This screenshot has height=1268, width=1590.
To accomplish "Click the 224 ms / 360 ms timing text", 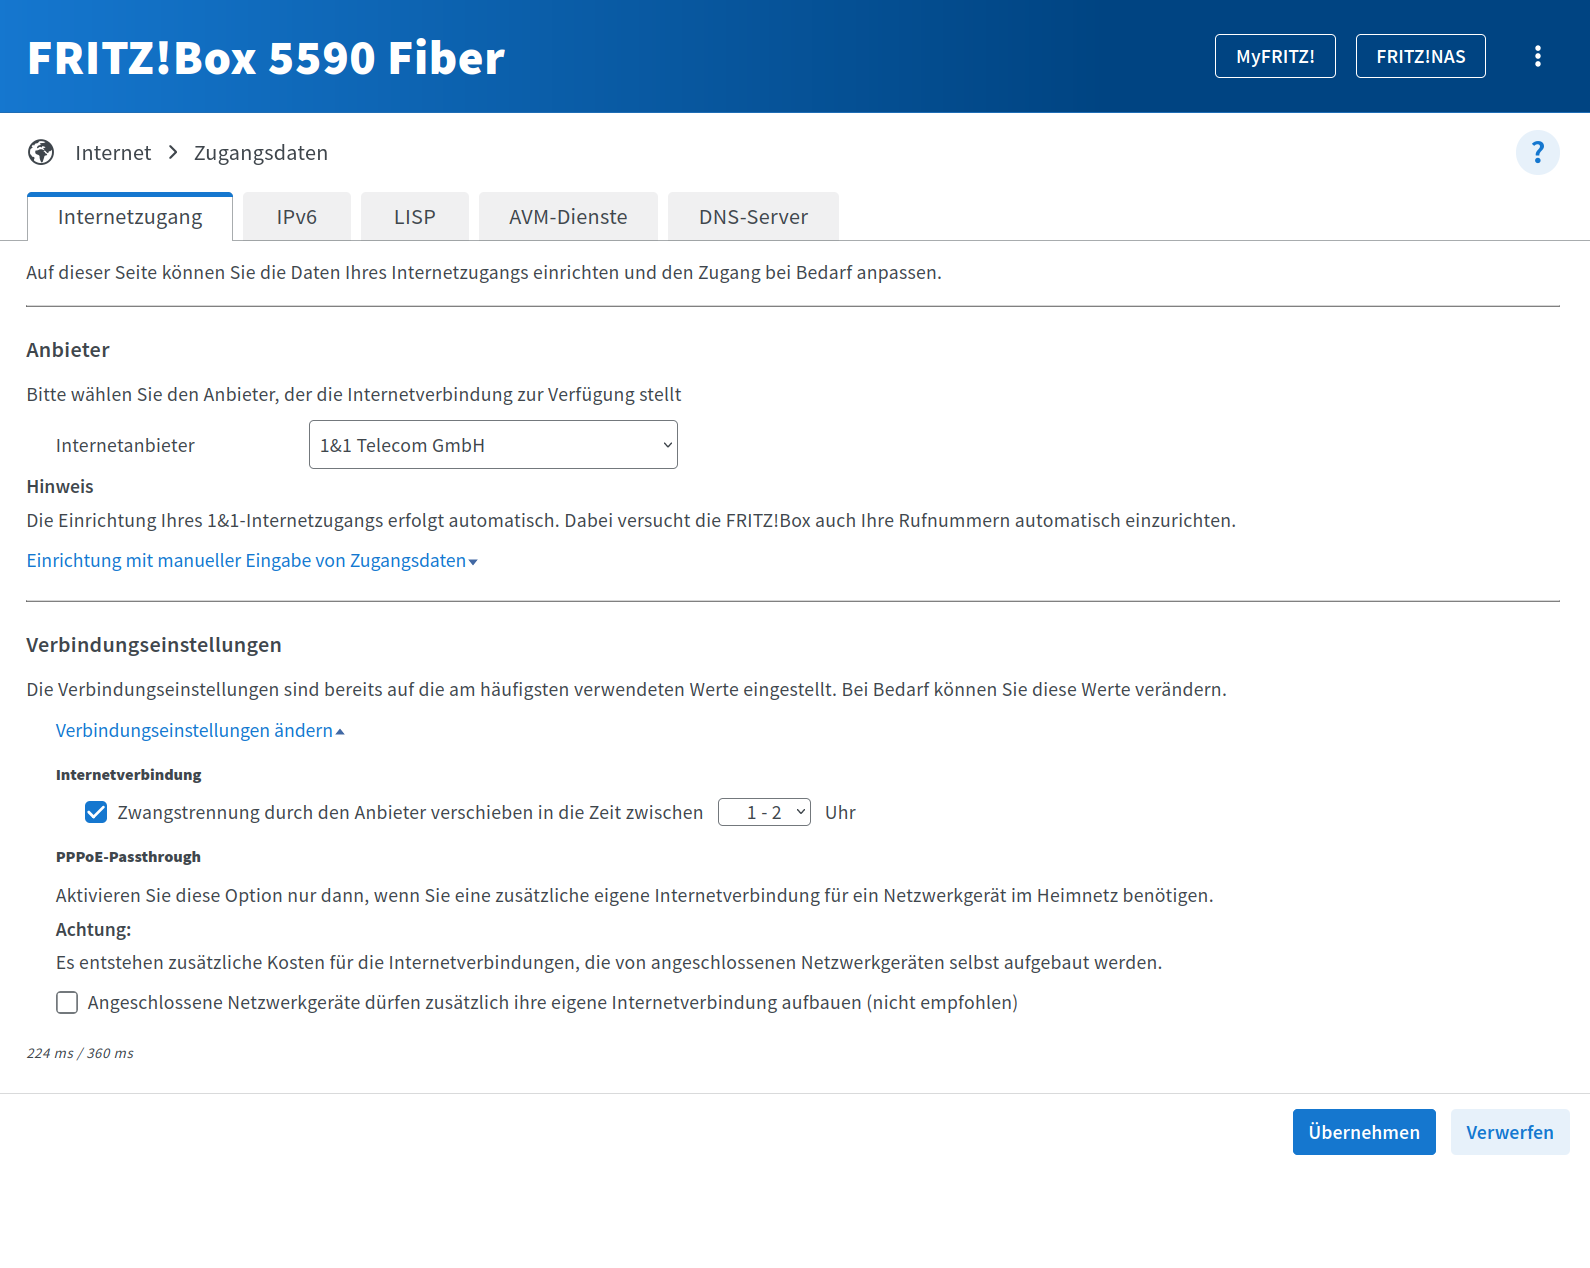I will [80, 1053].
